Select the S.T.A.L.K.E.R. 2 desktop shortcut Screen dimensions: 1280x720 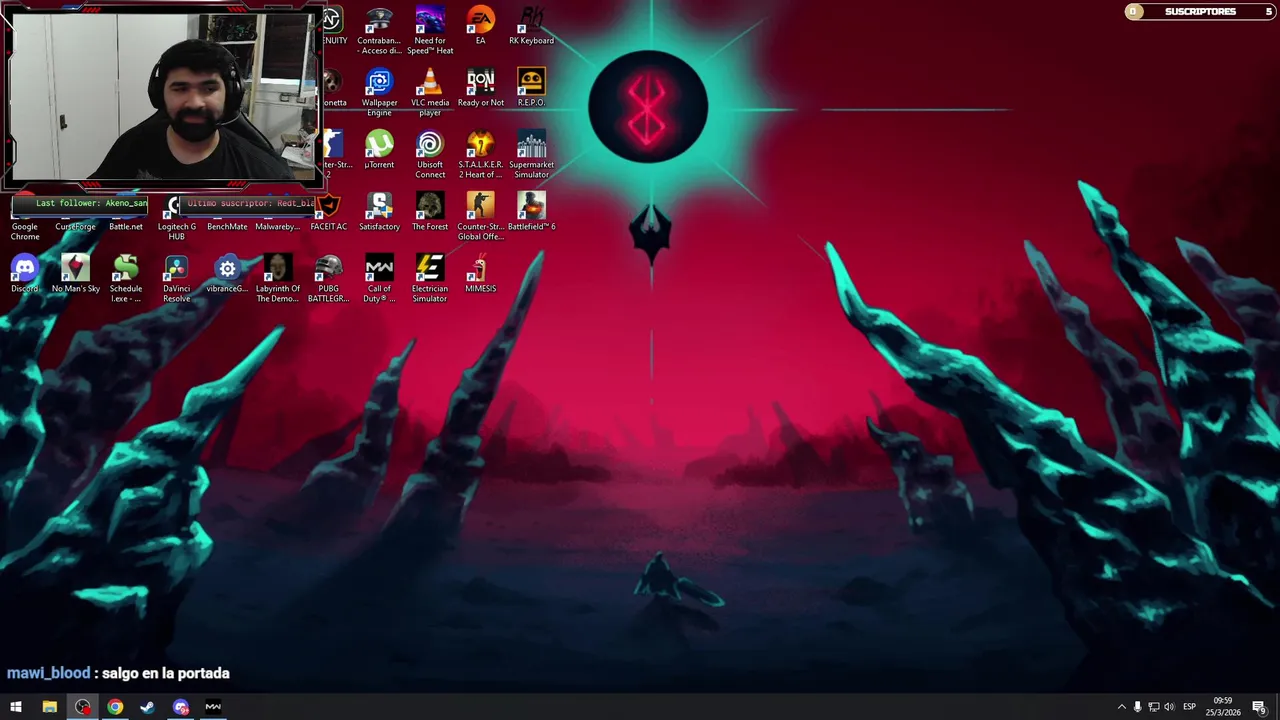click(480, 154)
